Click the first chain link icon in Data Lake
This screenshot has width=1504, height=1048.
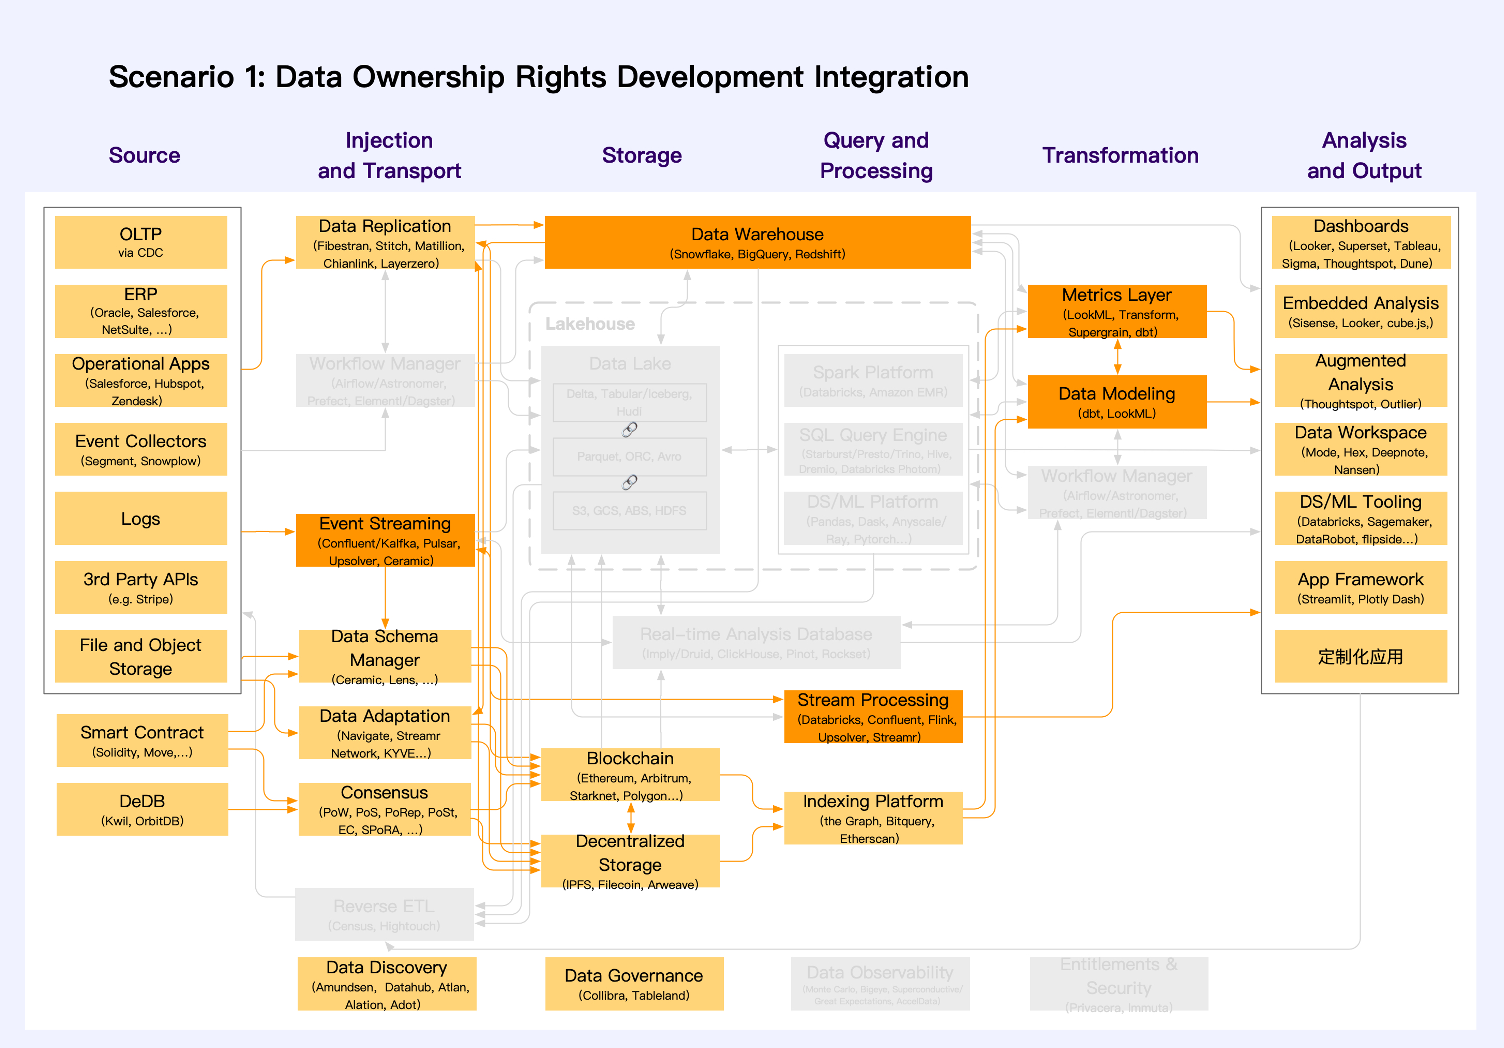[x=630, y=430]
